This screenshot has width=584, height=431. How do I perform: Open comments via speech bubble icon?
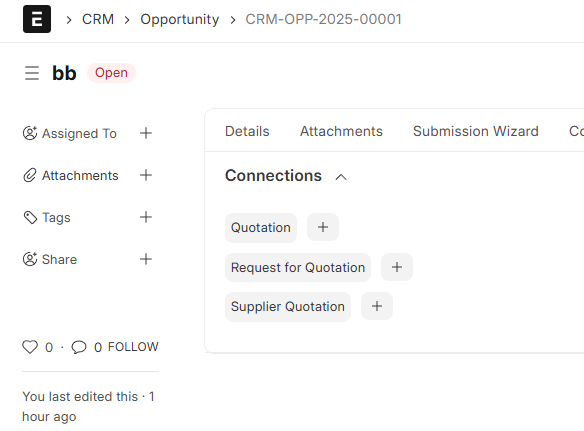(x=79, y=347)
